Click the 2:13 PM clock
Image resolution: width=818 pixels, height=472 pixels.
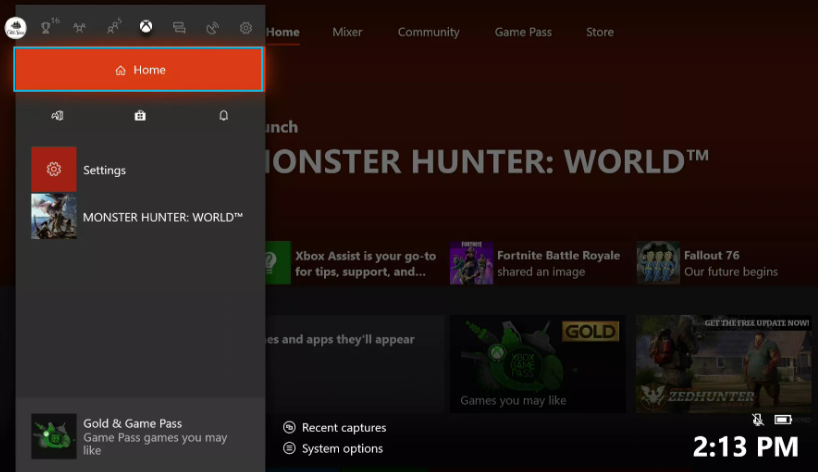point(745,447)
